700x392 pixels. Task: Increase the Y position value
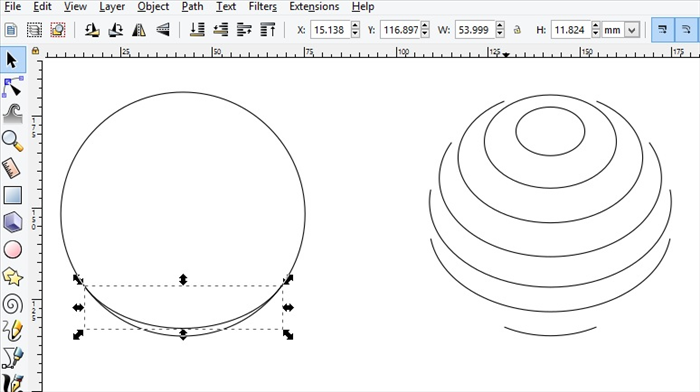tap(425, 26)
